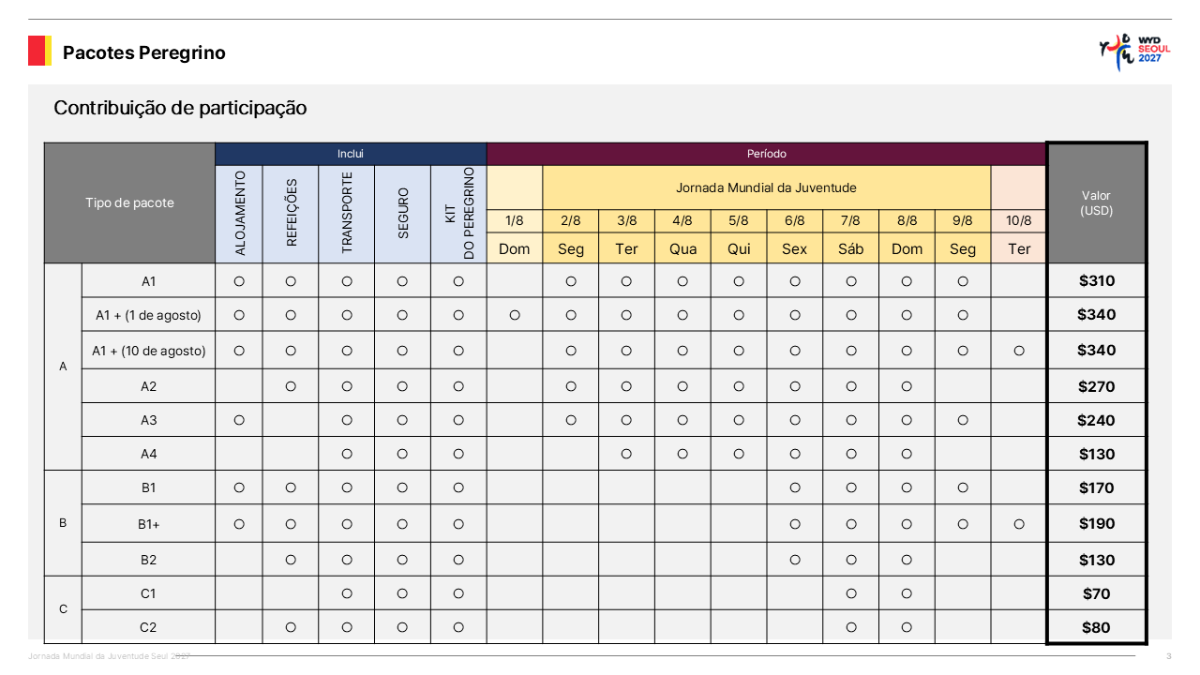Select the Período header cell
This screenshot has height=675, width=1200.
pyautogui.click(x=766, y=154)
